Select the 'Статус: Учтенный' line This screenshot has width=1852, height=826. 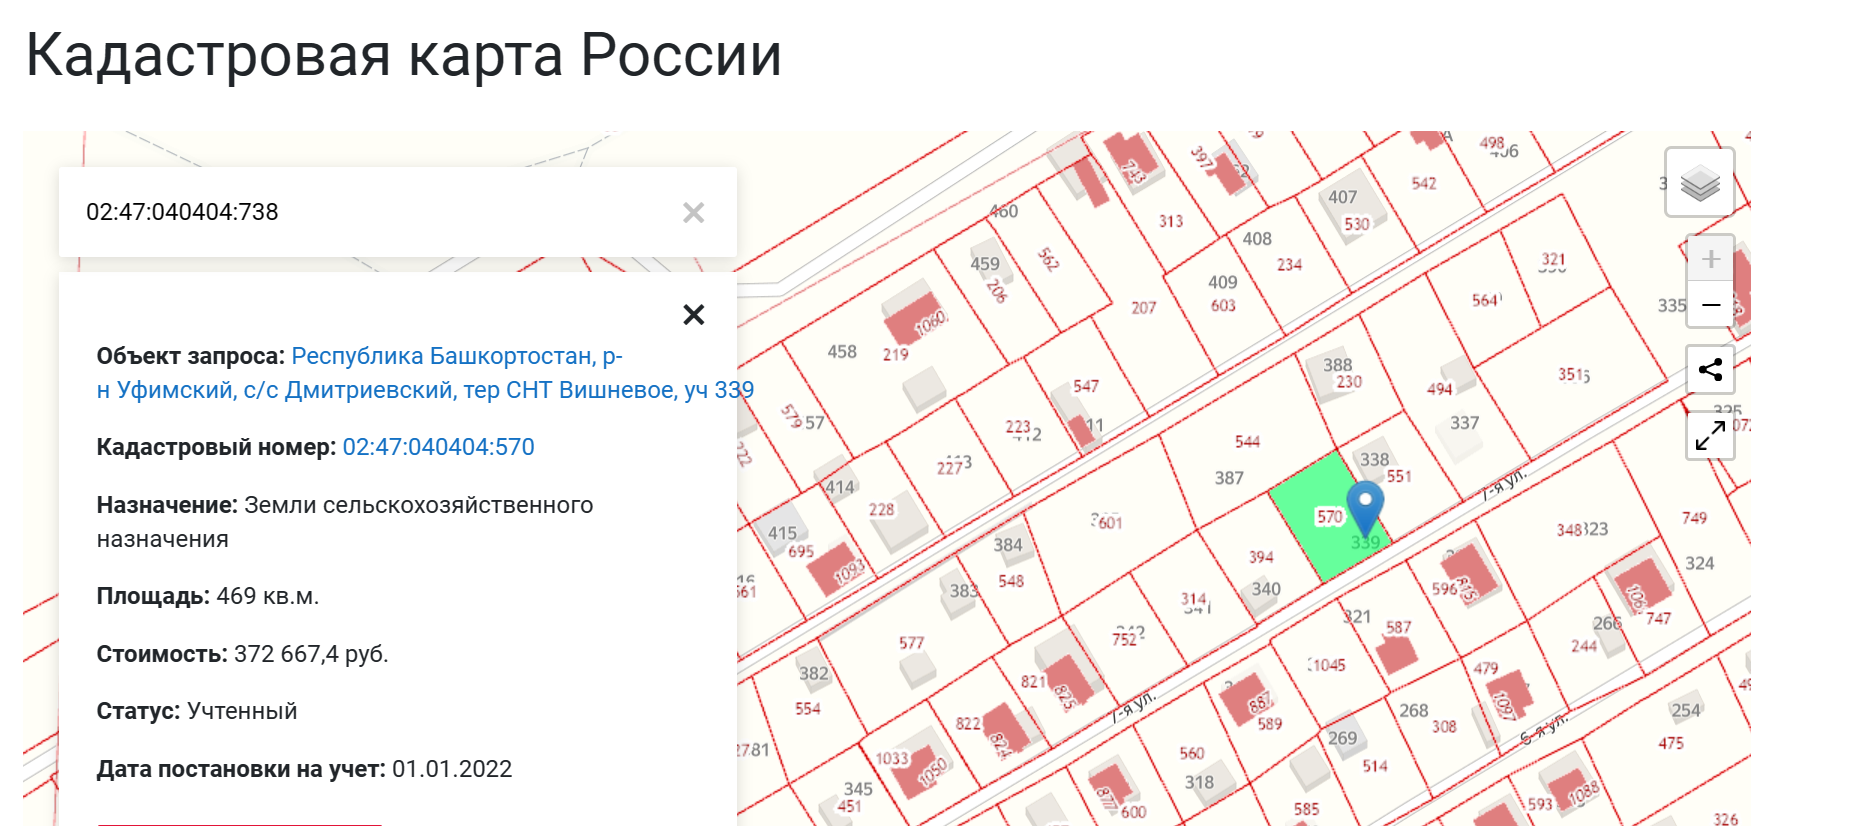pyautogui.click(x=197, y=711)
